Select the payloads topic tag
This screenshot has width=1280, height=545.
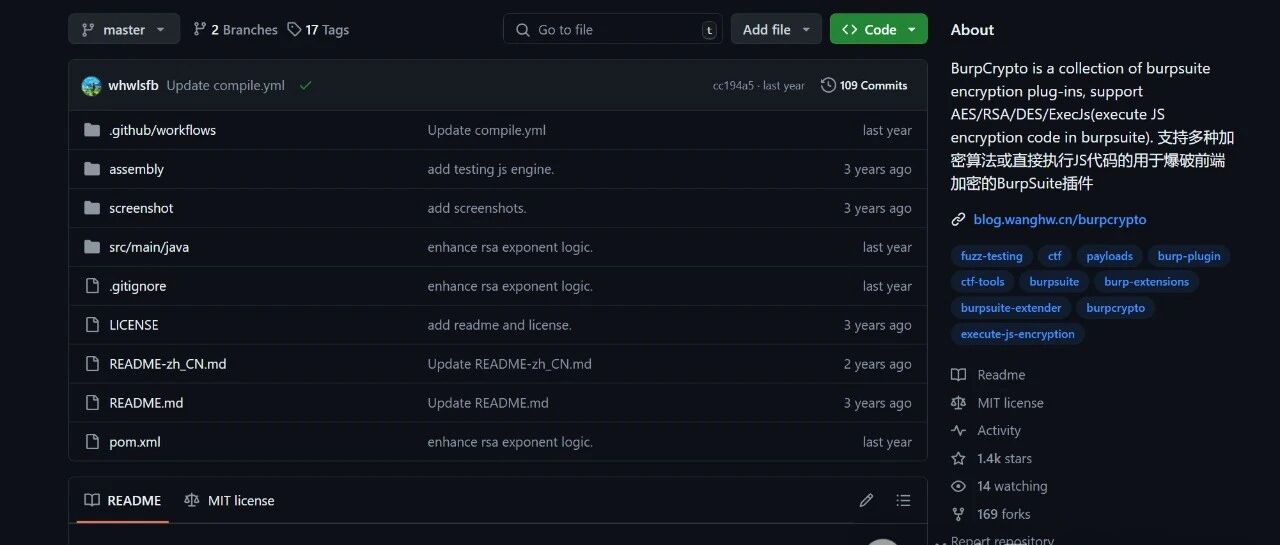[1110, 256]
